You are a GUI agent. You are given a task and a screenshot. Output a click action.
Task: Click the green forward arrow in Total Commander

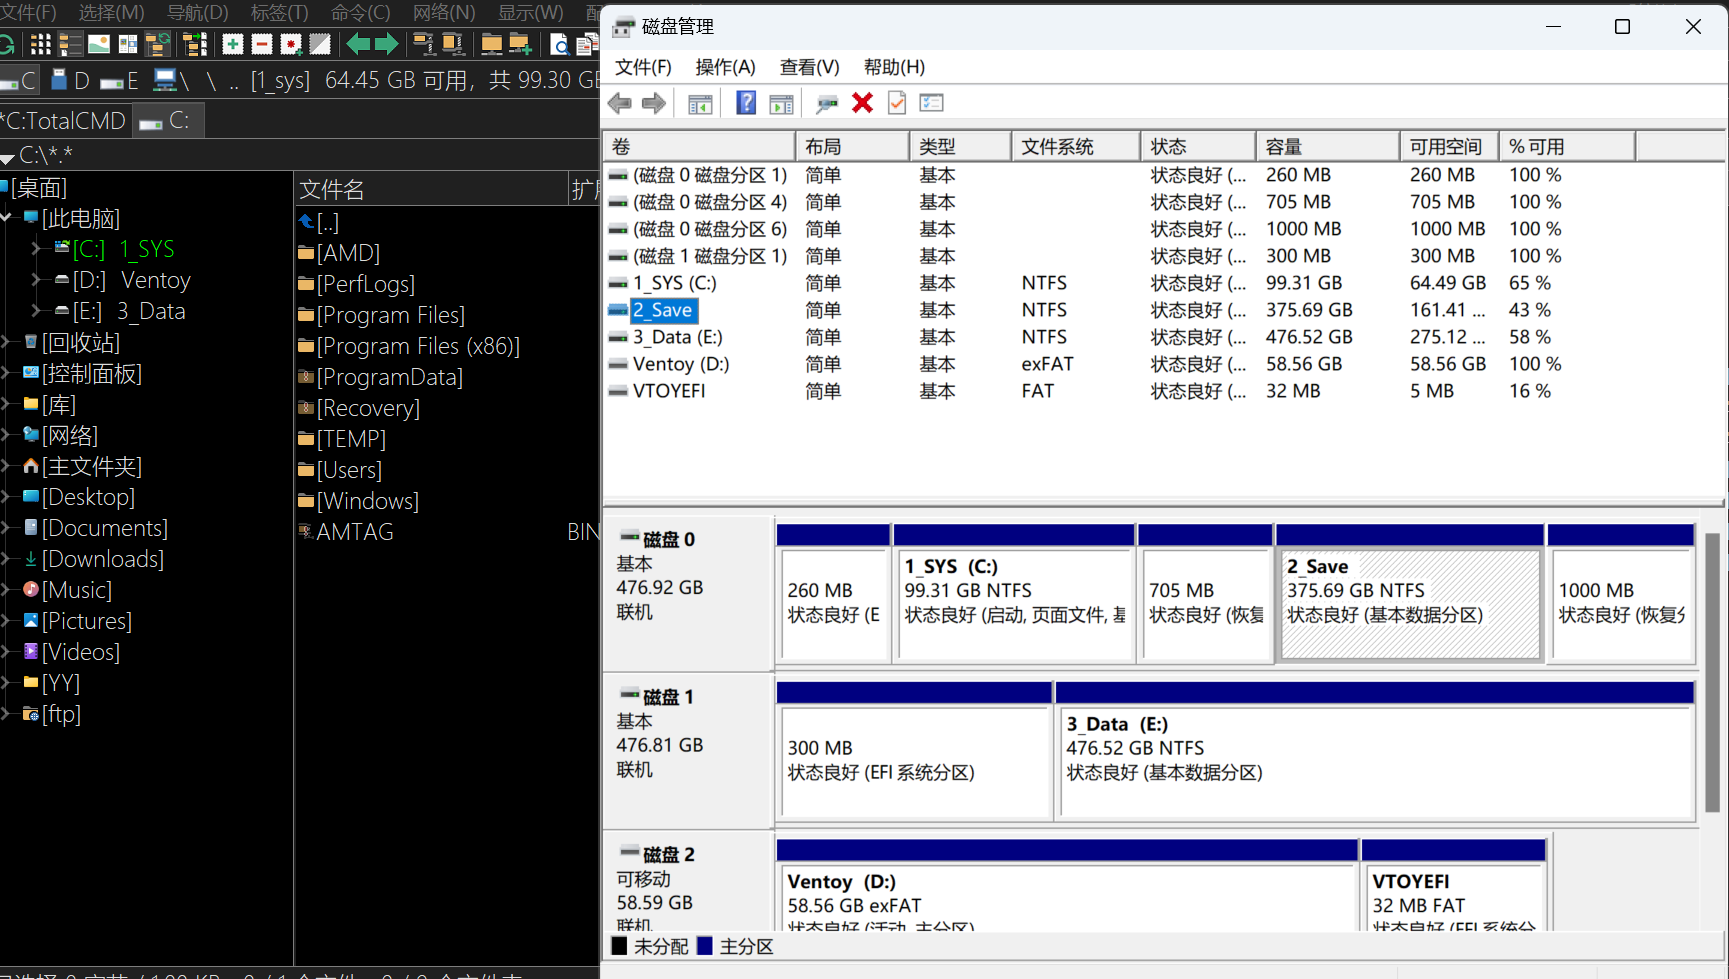click(x=386, y=44)
